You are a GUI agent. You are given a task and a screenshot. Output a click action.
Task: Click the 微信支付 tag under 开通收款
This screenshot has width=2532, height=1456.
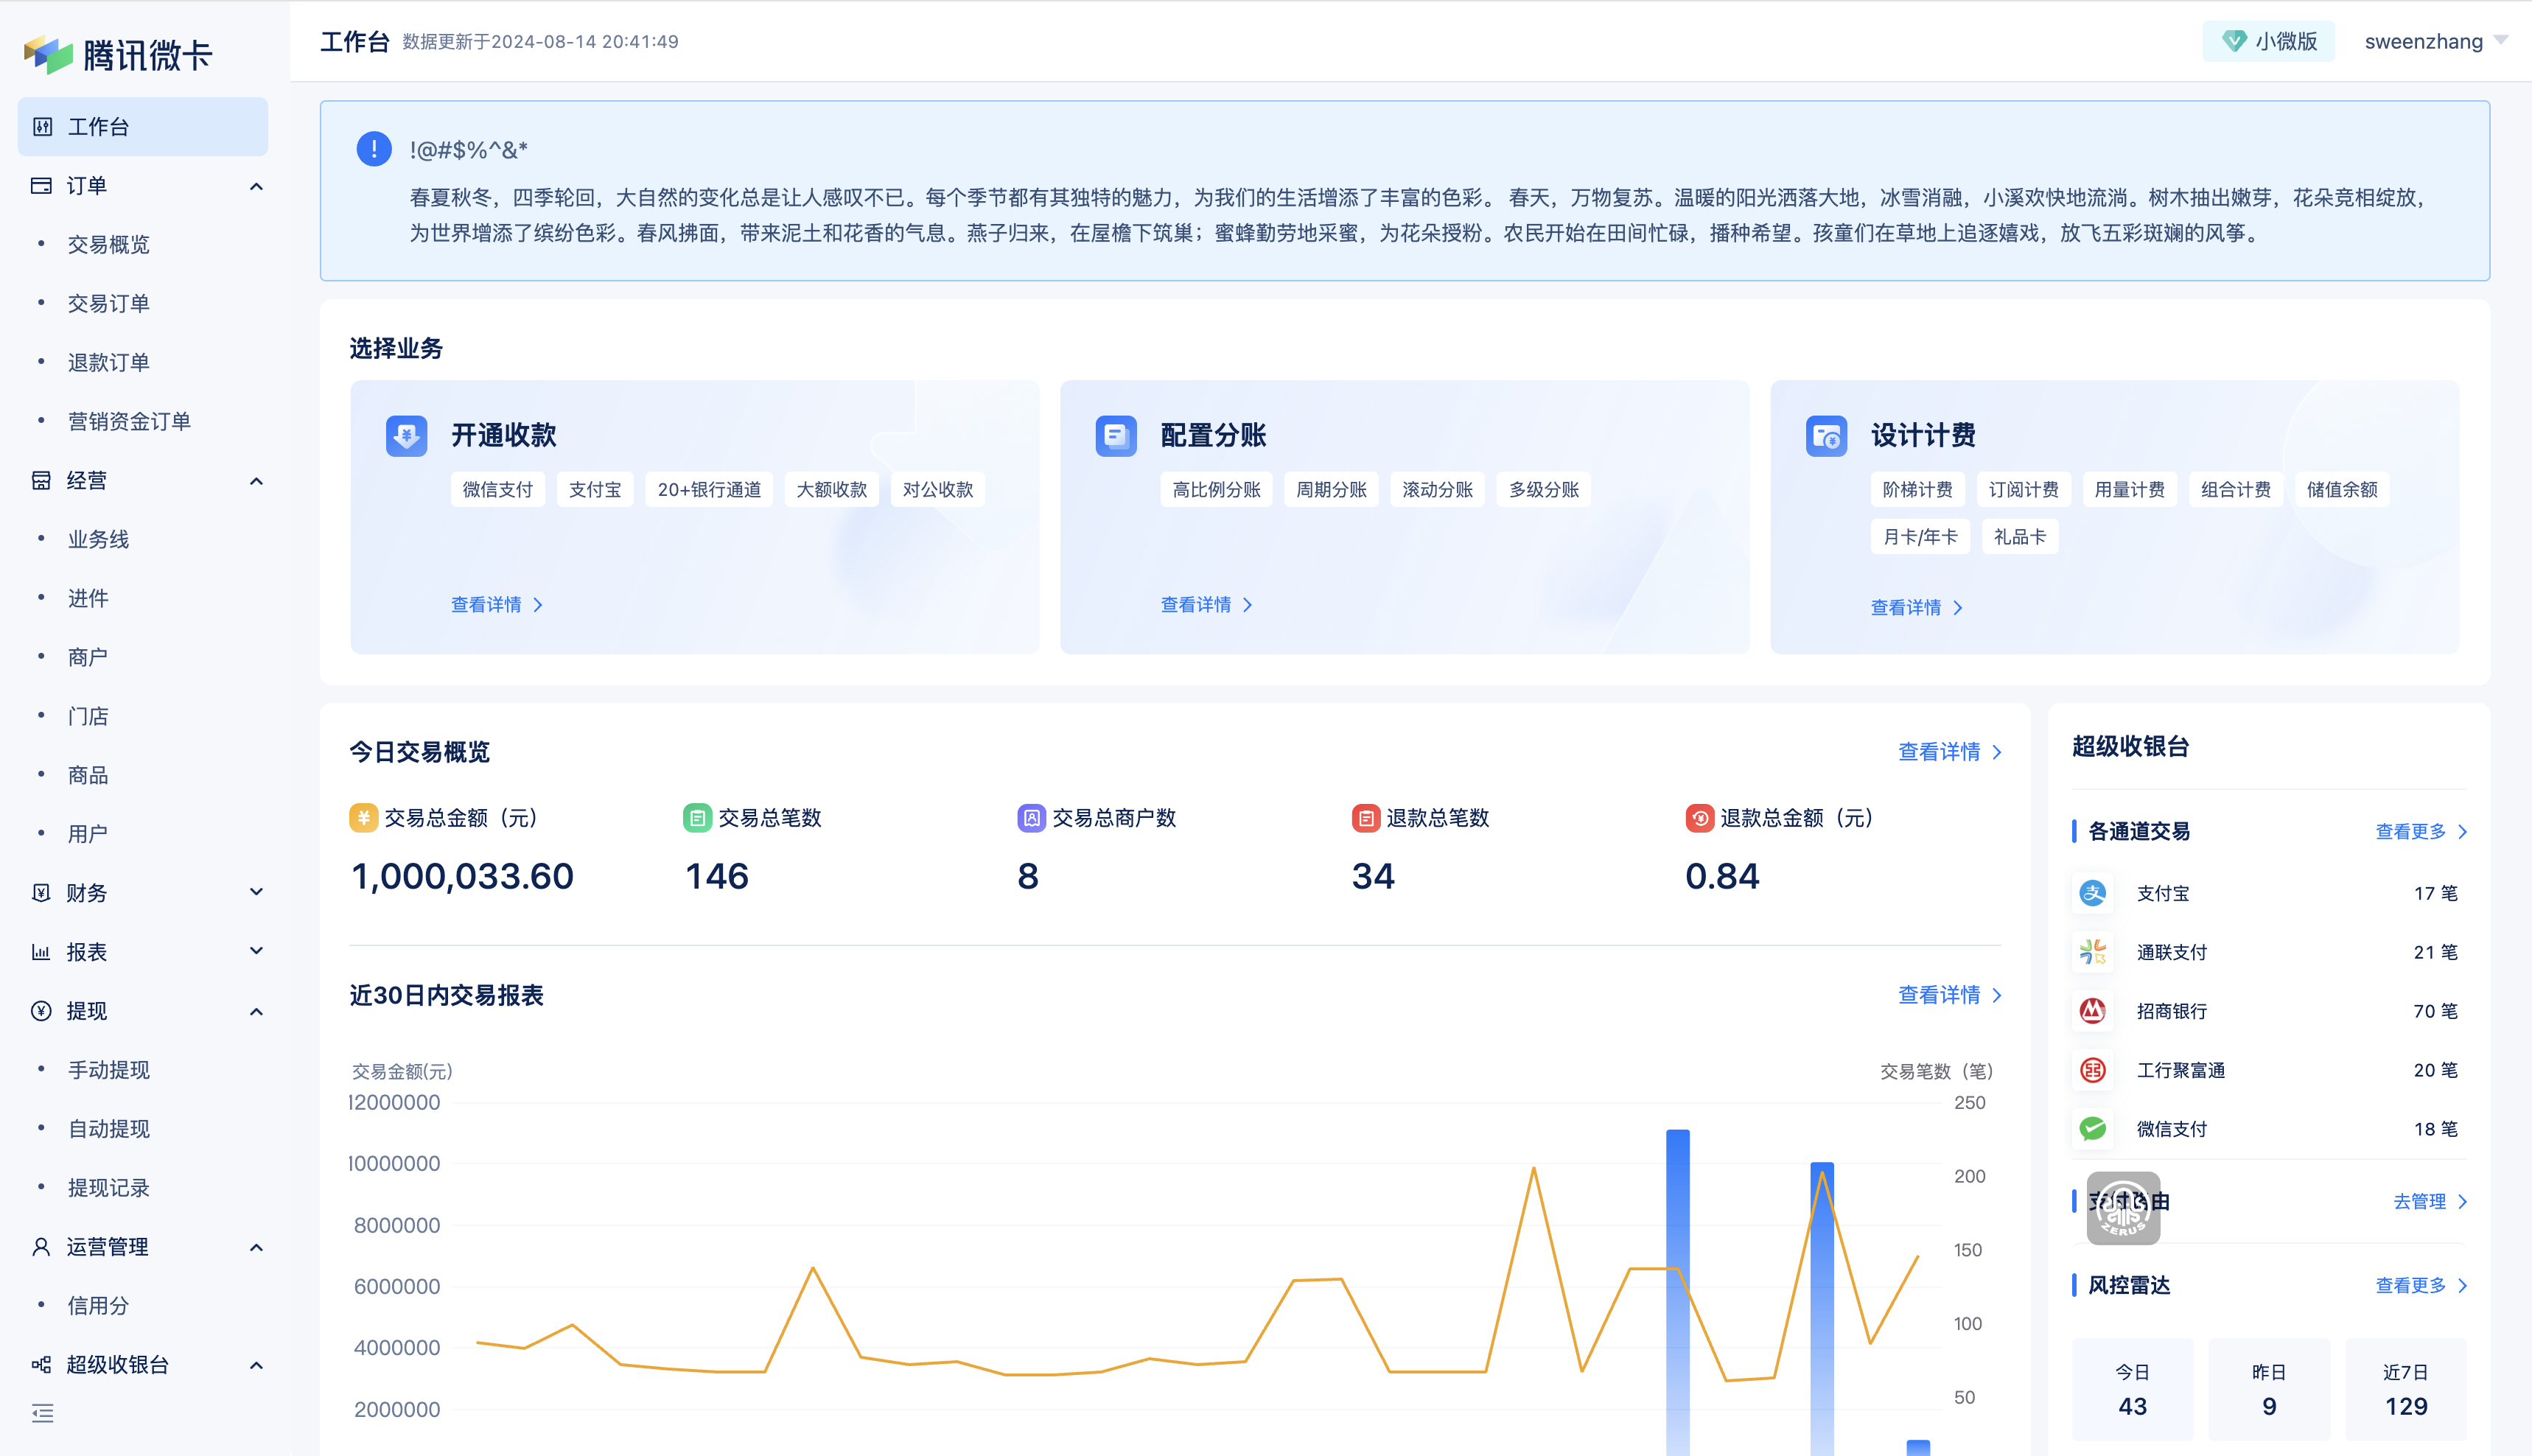click(x=497, y=490)
